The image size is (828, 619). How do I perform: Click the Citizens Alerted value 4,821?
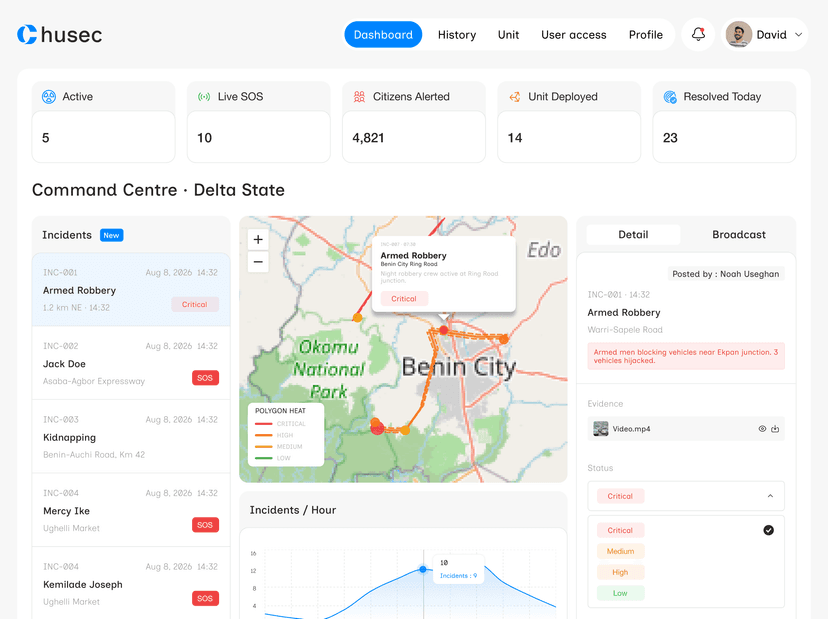368,138
